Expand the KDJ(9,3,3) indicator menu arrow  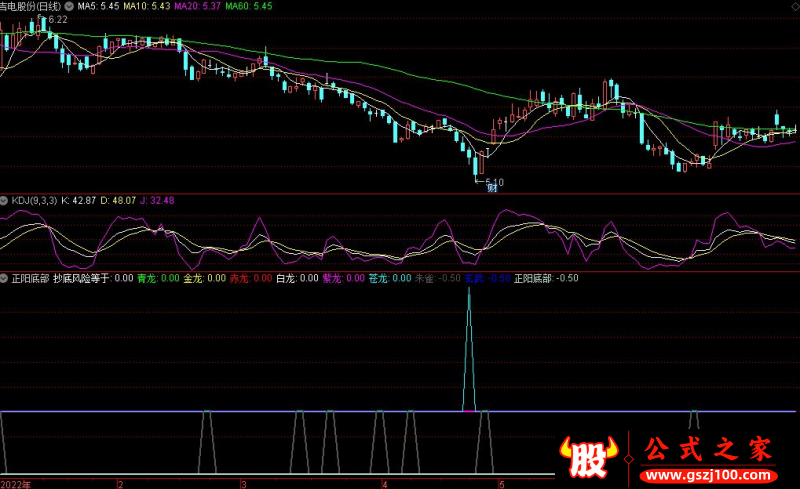click(x=5, y=201)
